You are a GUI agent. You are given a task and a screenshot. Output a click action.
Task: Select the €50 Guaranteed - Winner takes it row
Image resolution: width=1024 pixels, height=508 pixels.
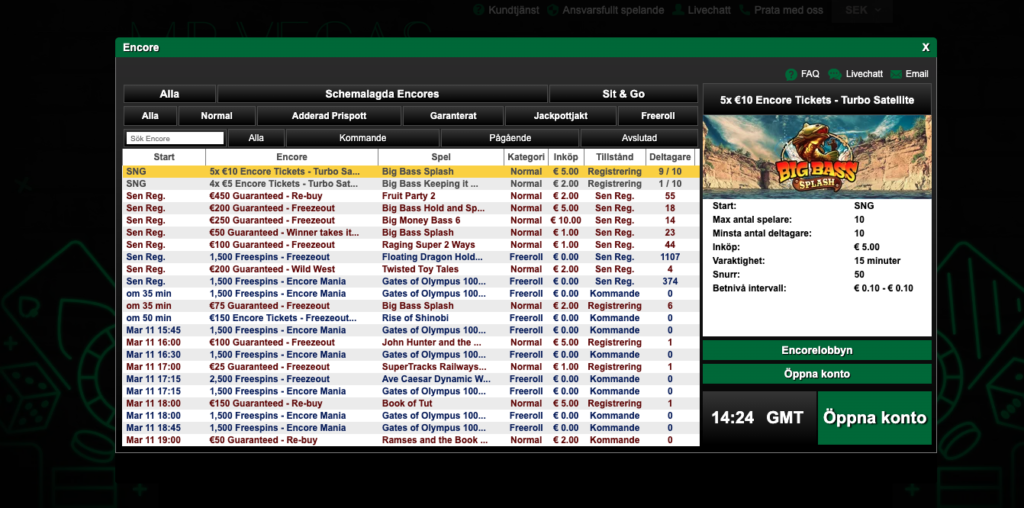click(x=411, y=232)
